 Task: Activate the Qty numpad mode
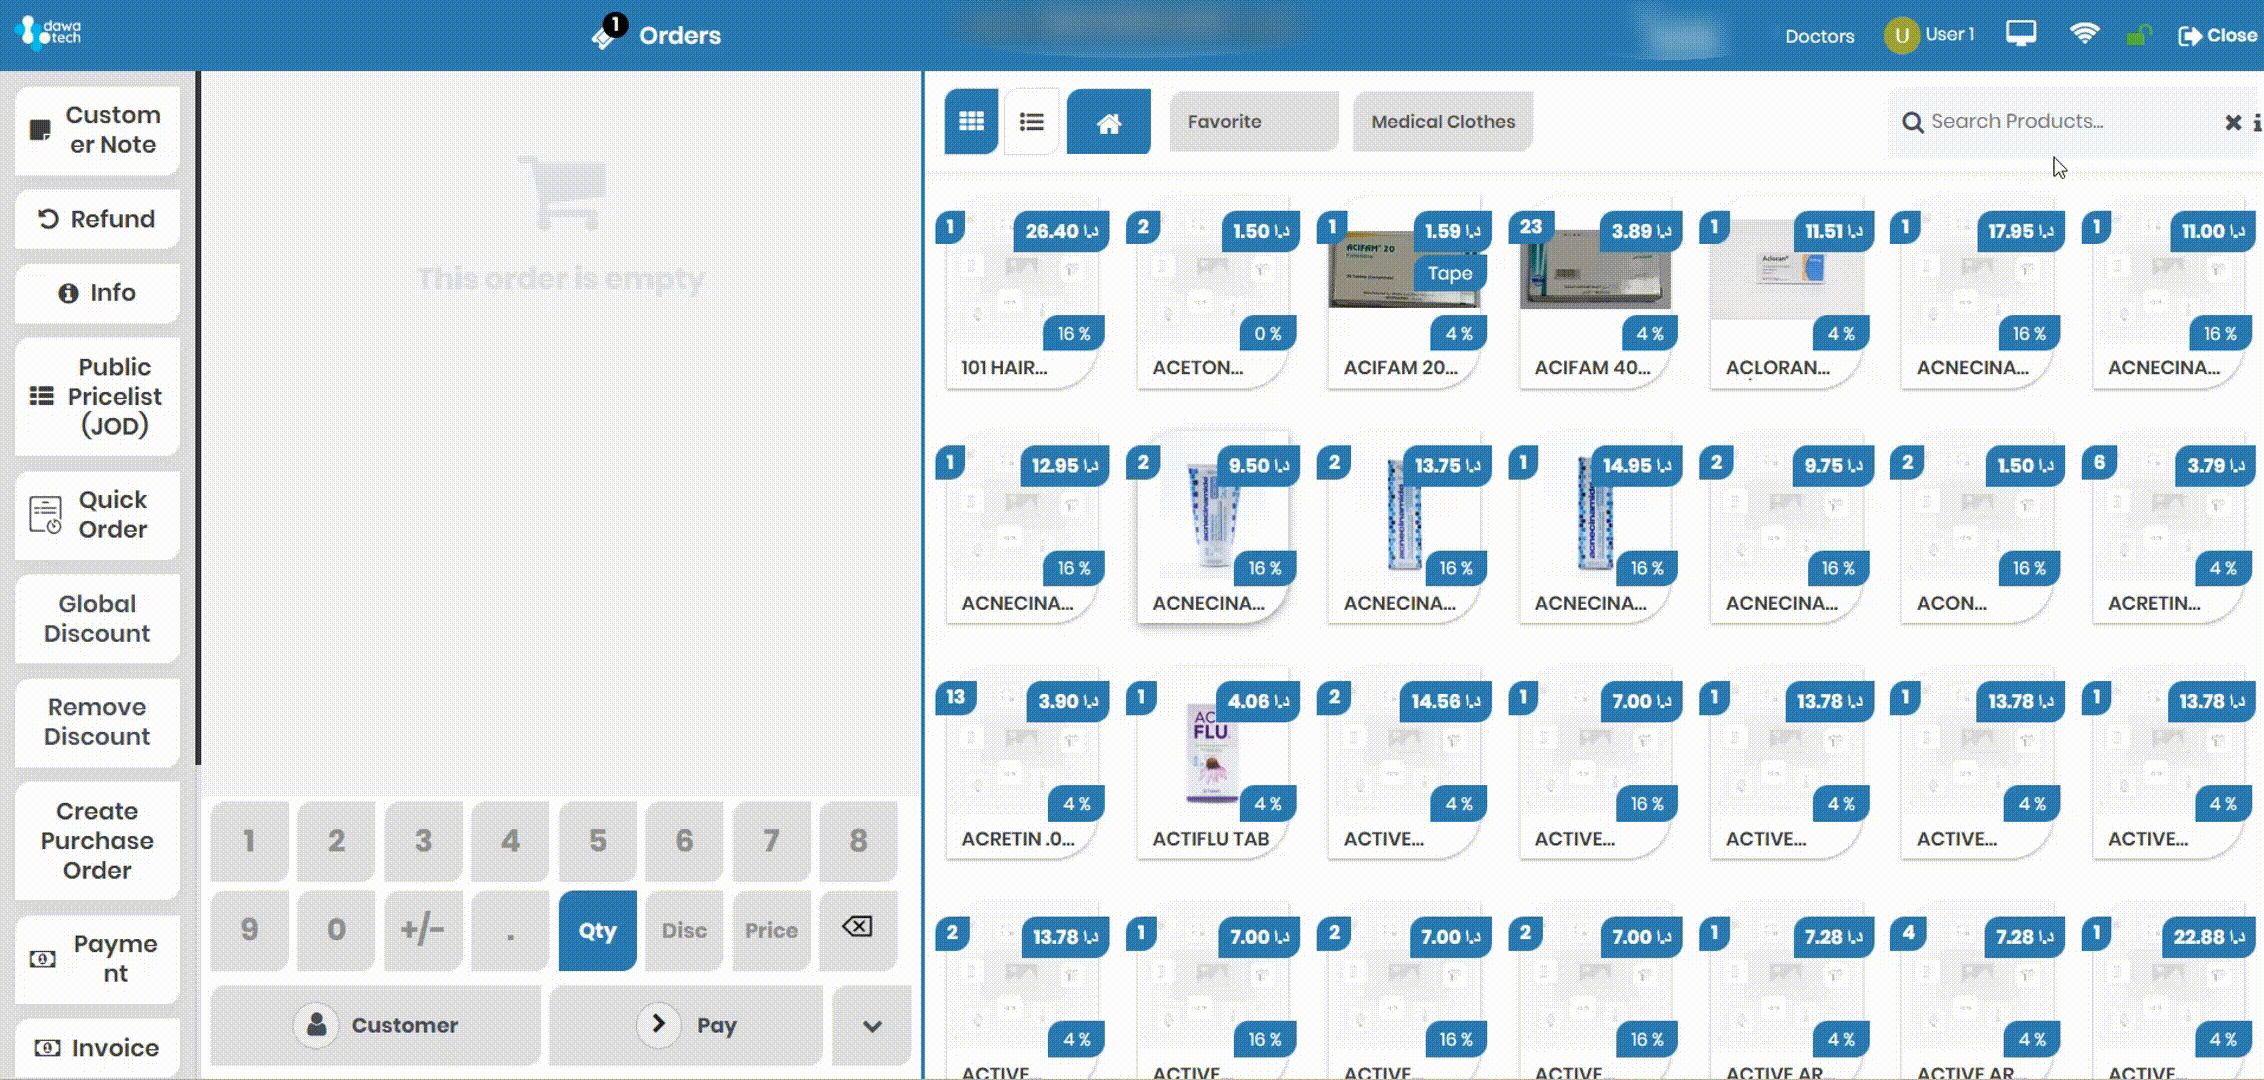597,930
